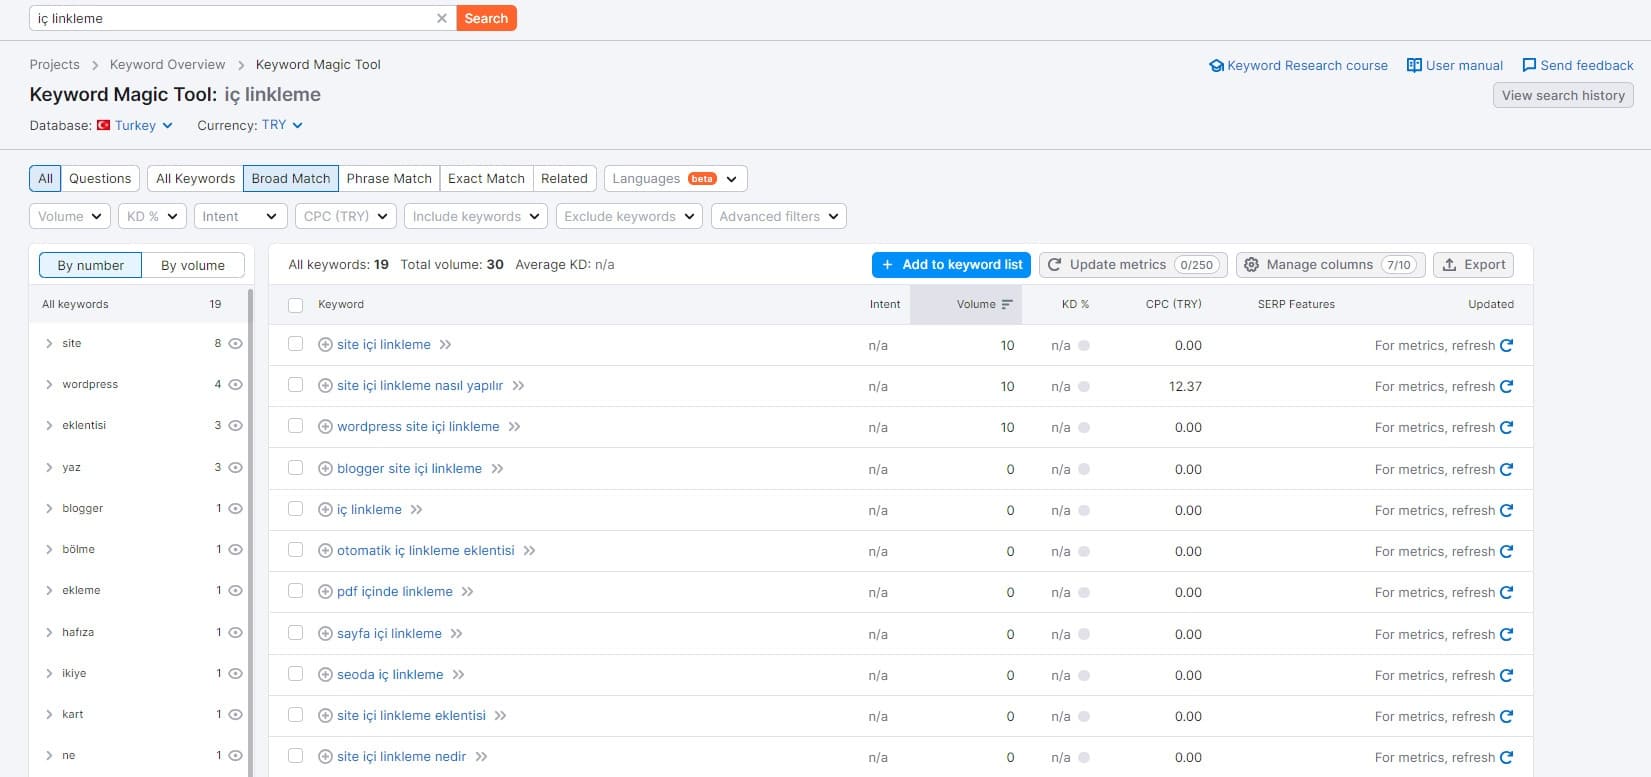Change currency via TRY selector
Viewport: 1651px width, 777px height.
pyautogui.click(x=282, y=125)
